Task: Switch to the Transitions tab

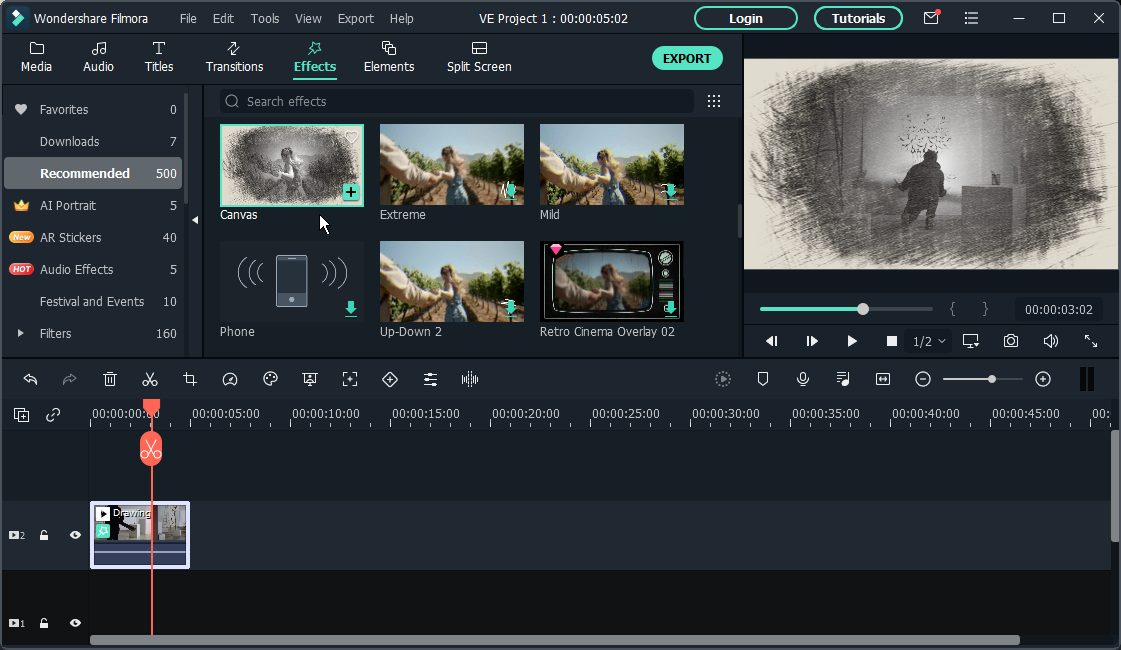Action: [x=234, y=57]
